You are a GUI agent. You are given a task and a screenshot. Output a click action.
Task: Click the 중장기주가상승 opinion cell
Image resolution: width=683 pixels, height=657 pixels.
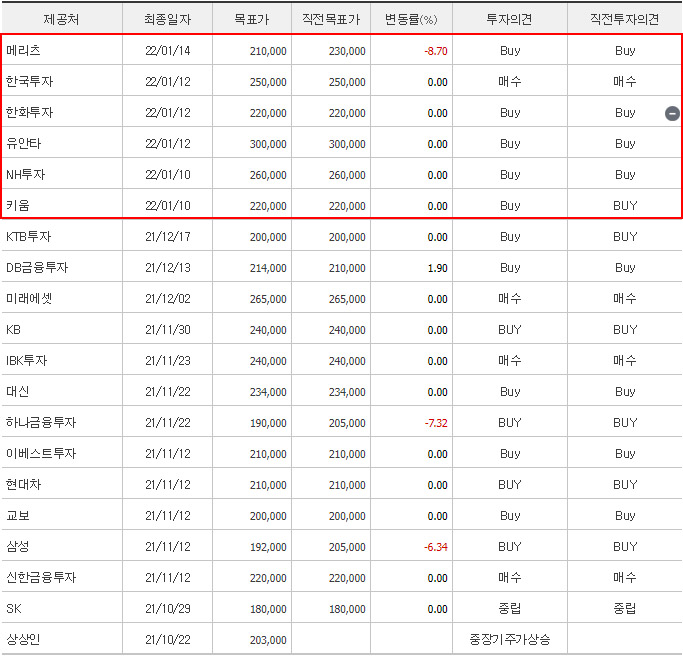(510, 640)
